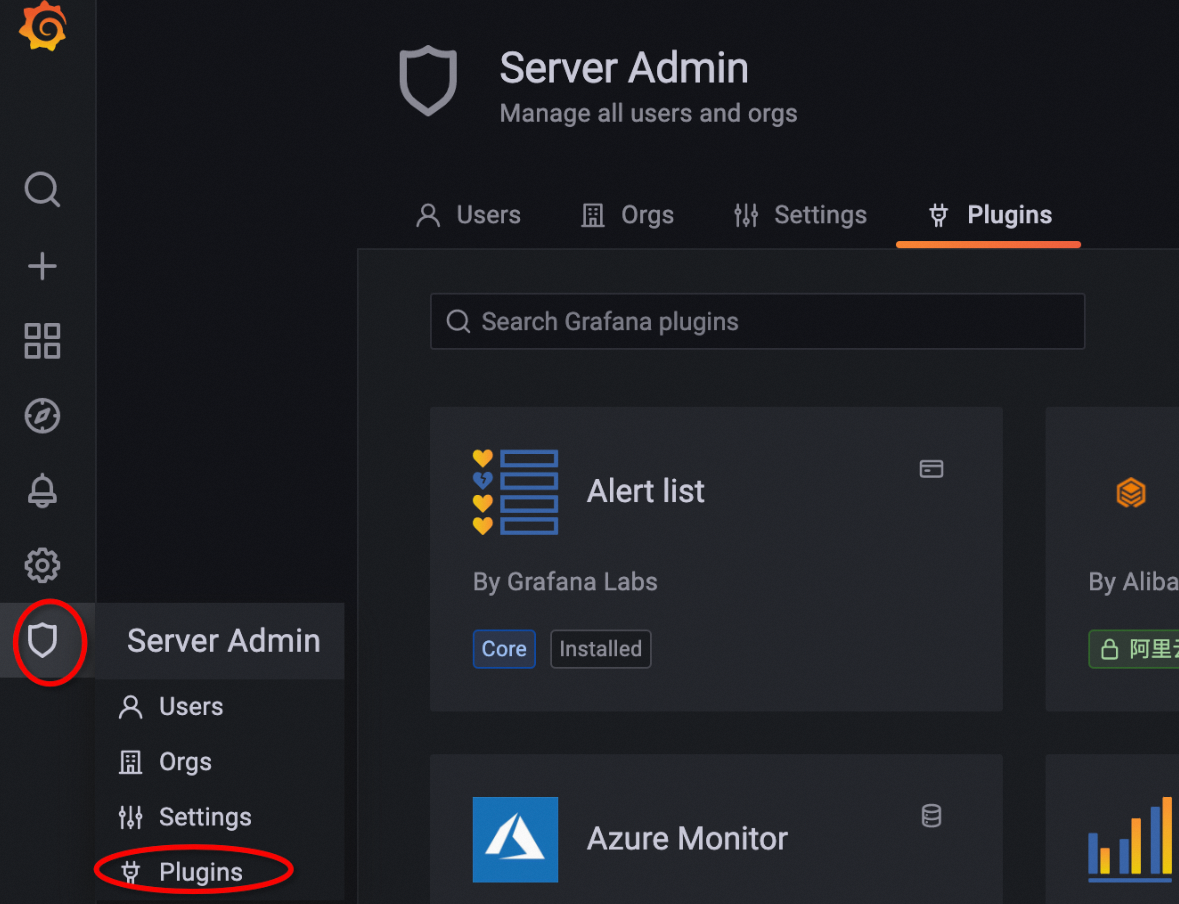Select Plugins in Server Admin flyout menu
1179x904 pixels.
[x=181, y=872]
